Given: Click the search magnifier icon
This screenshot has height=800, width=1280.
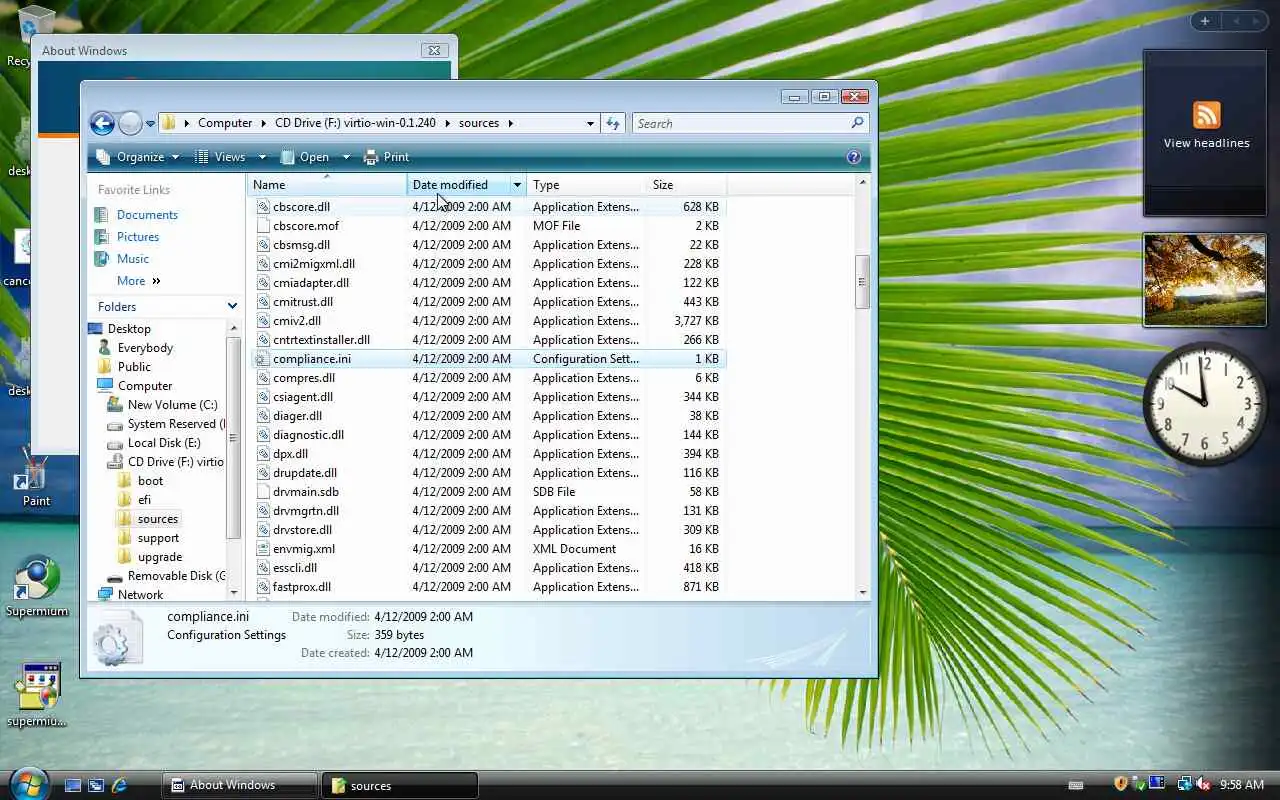Looking at the screenshot, I should [857, 123].
